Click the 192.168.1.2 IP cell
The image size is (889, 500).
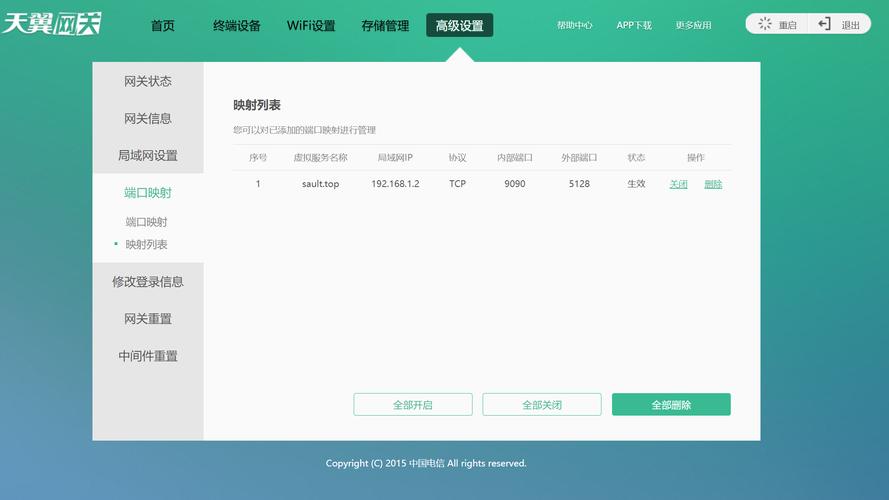(395, 184)
